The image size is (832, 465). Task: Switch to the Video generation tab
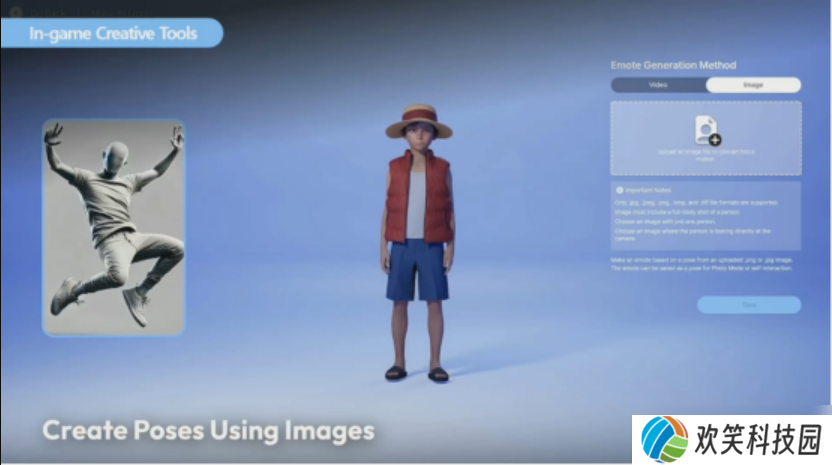658,85
